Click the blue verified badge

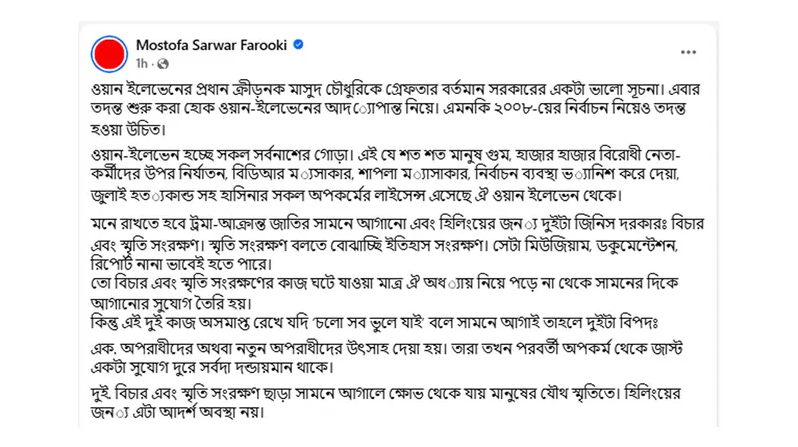299,45
